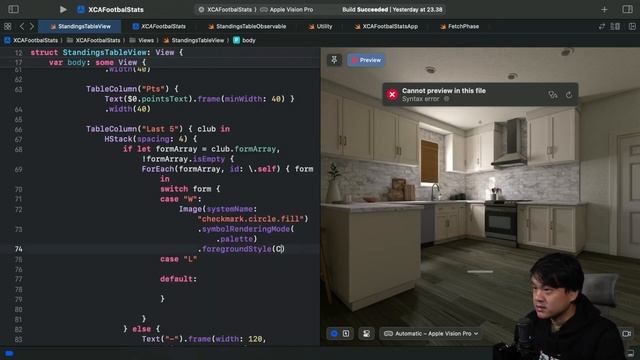Click the red error X icon

[x=392, y=95]
